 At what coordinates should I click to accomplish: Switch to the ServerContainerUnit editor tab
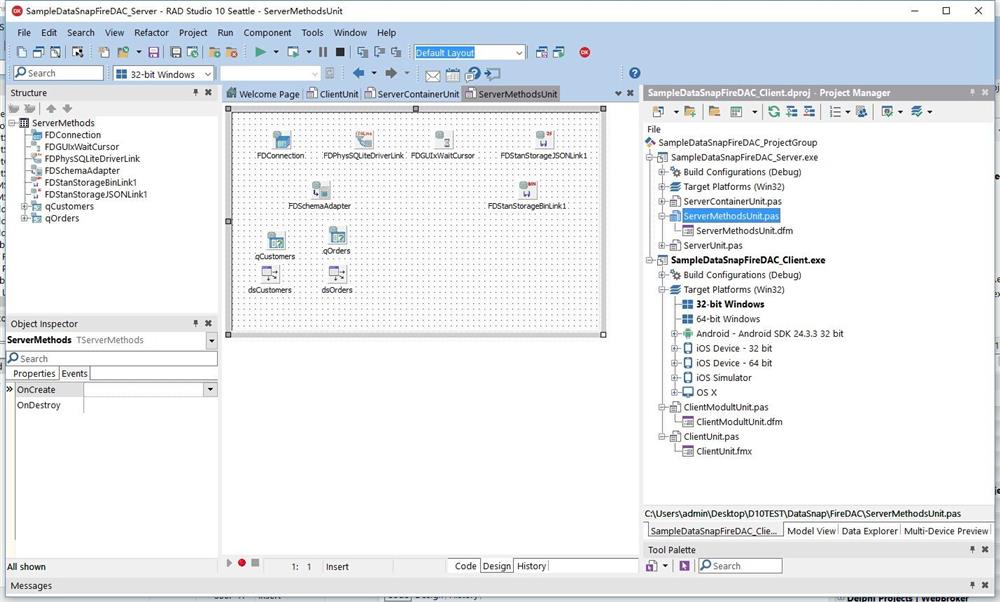pyautogui.click(x=411, y=94)
